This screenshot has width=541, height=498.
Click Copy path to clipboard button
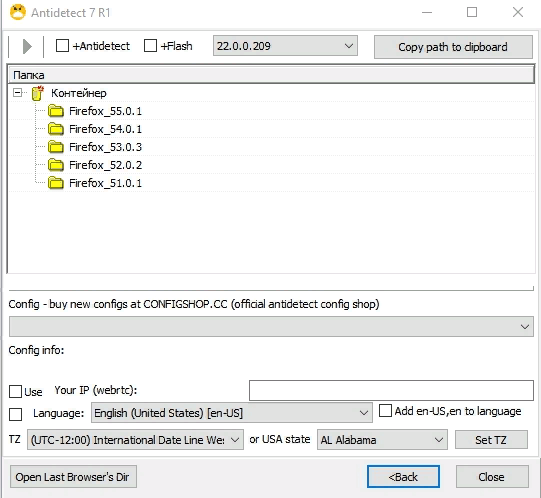453,47
